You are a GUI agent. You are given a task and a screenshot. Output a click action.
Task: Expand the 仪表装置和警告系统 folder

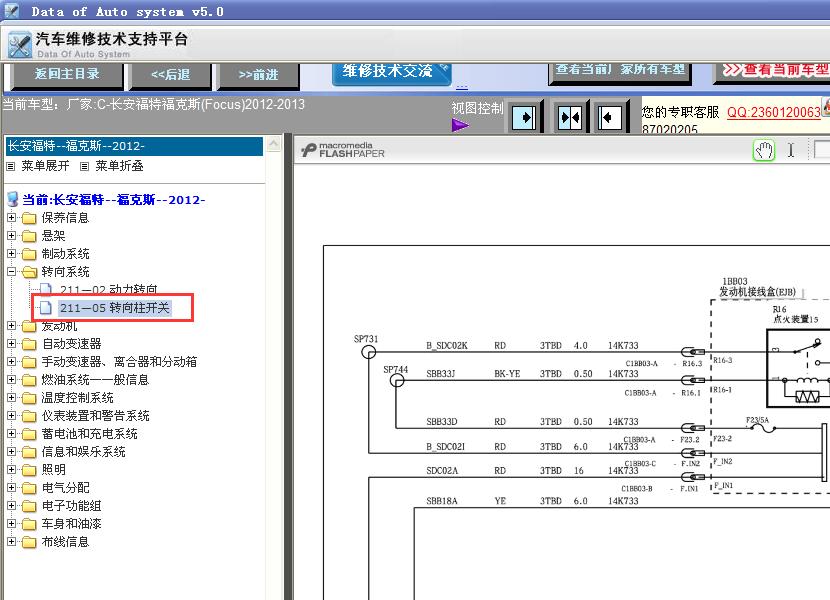pyautogui.click(x=12, y=415)
